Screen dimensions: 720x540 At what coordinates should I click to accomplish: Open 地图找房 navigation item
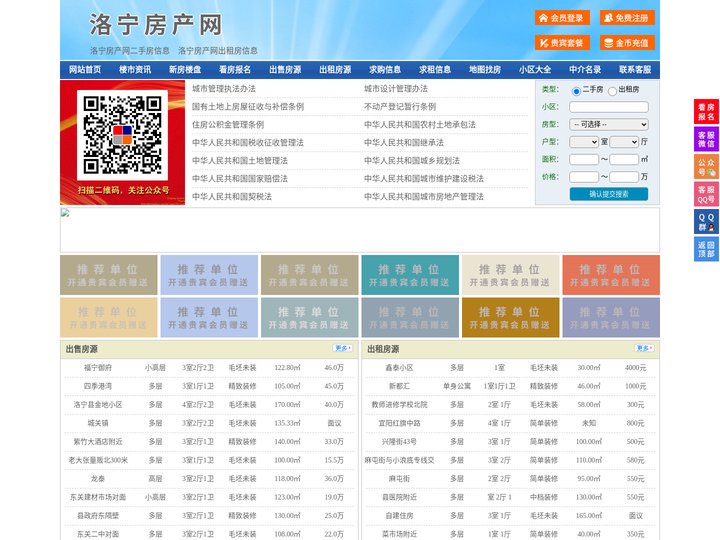point(485,70)
